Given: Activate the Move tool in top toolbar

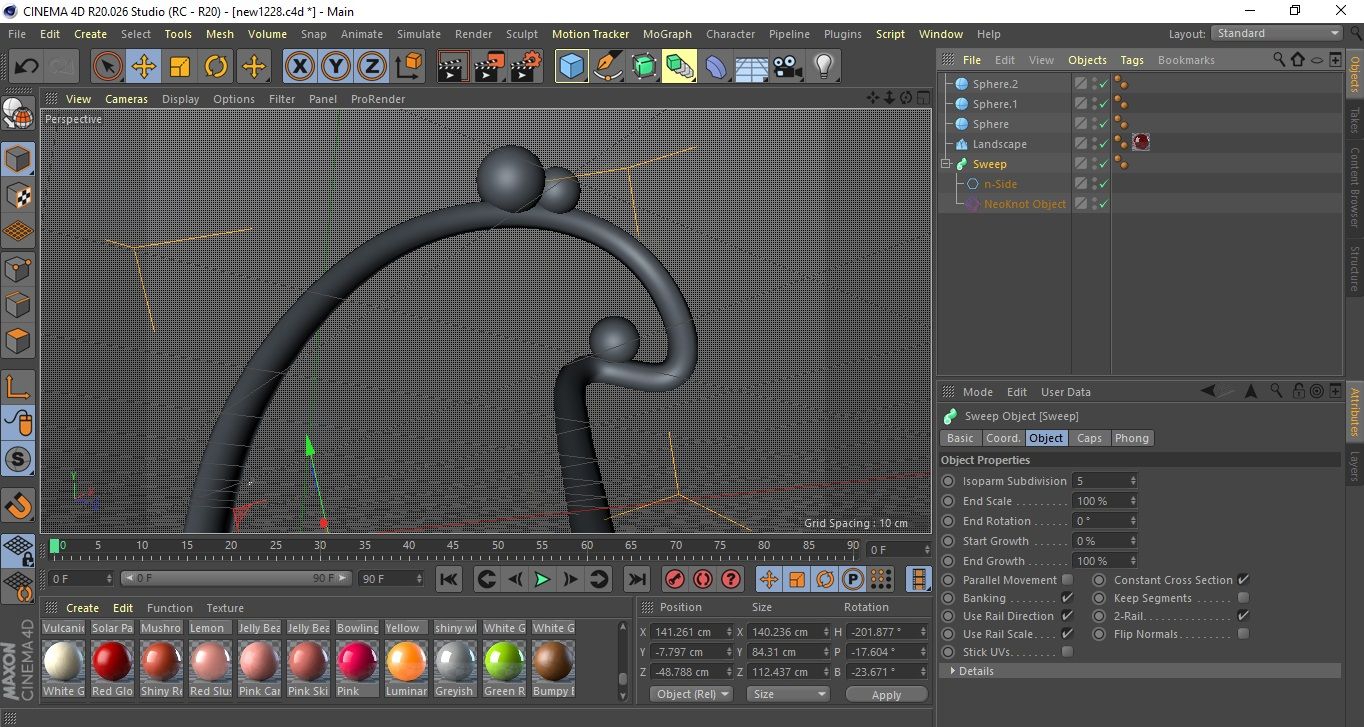Looking at the screenshot, I should [144, 67].
